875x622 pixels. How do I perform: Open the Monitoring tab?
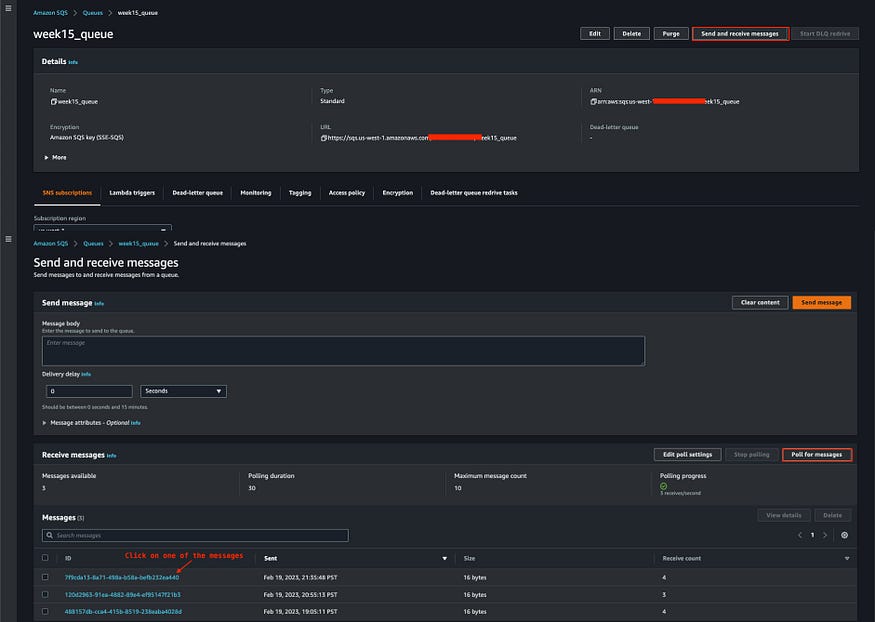point(256,193)
